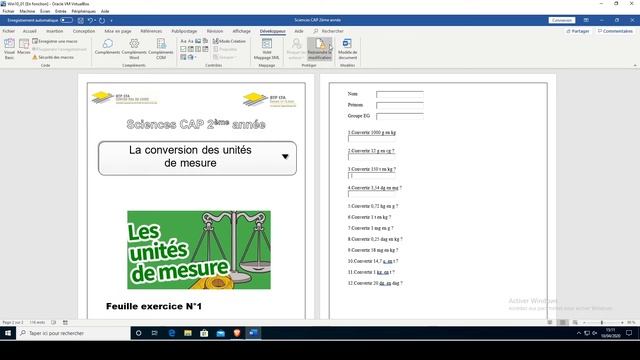The width and height of the screenshot is (640, 360).
Task: Insert a combo box content control
Action: [191, 49]
